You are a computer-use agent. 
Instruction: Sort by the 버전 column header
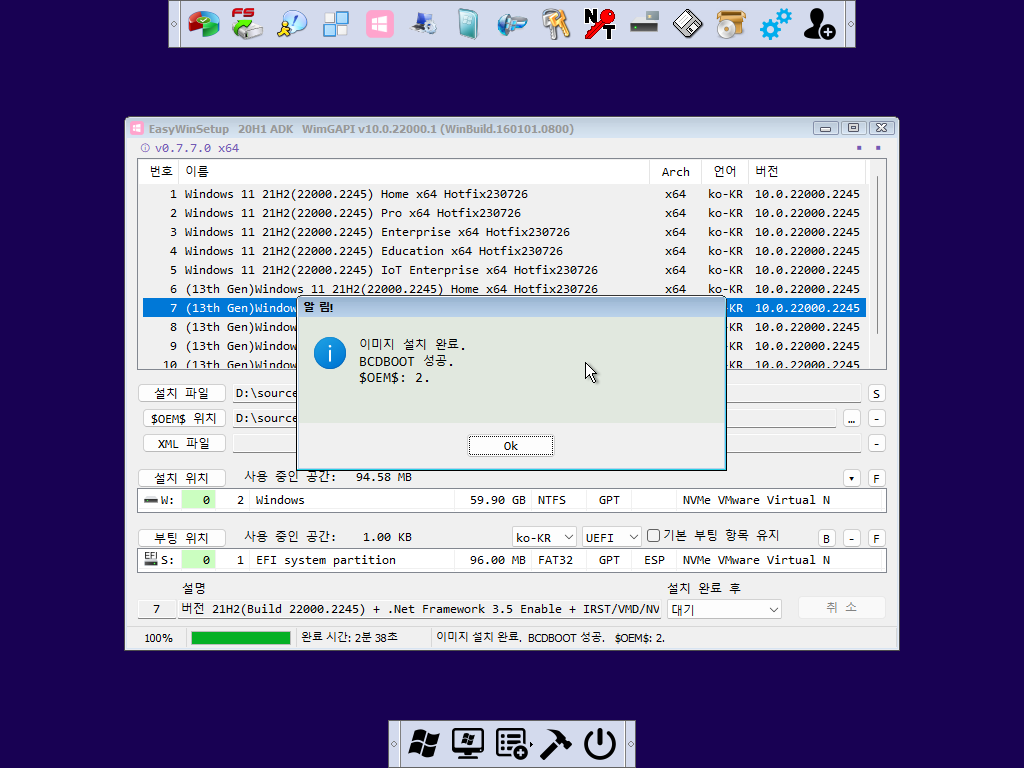click(807, 172)
